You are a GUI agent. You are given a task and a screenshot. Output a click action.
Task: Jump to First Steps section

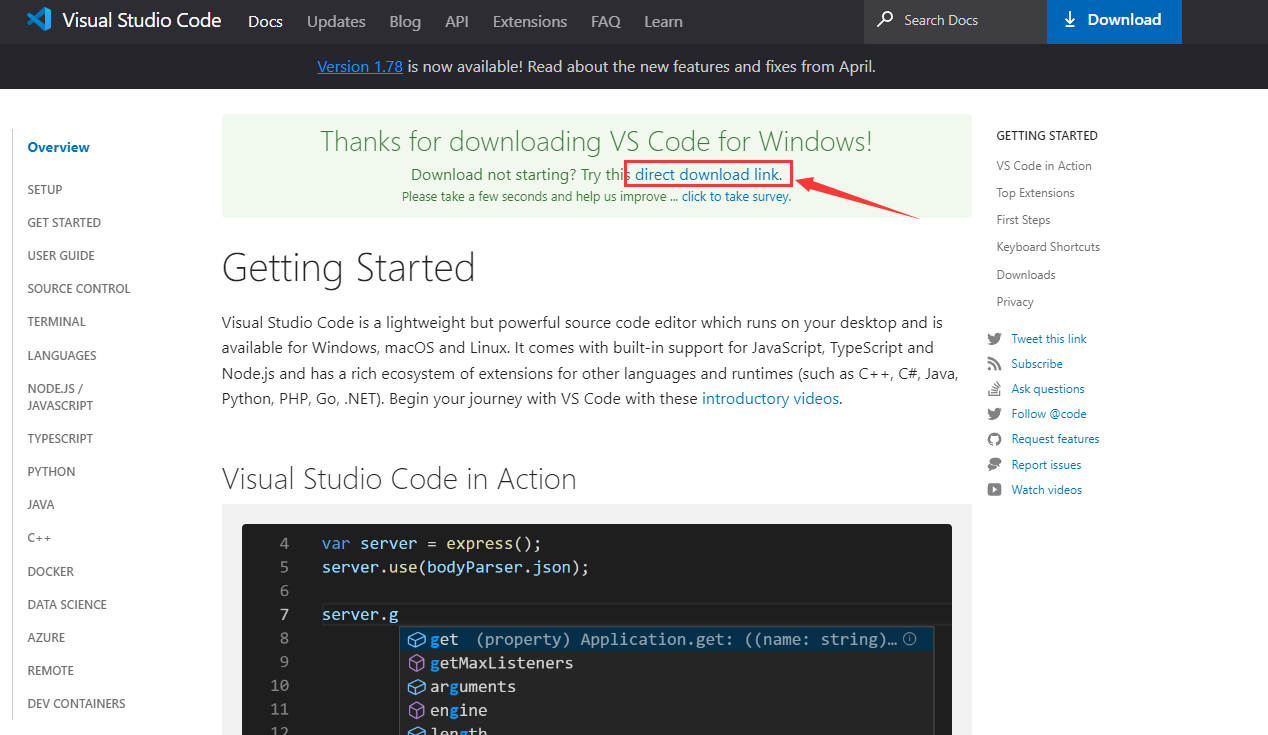1024,220
